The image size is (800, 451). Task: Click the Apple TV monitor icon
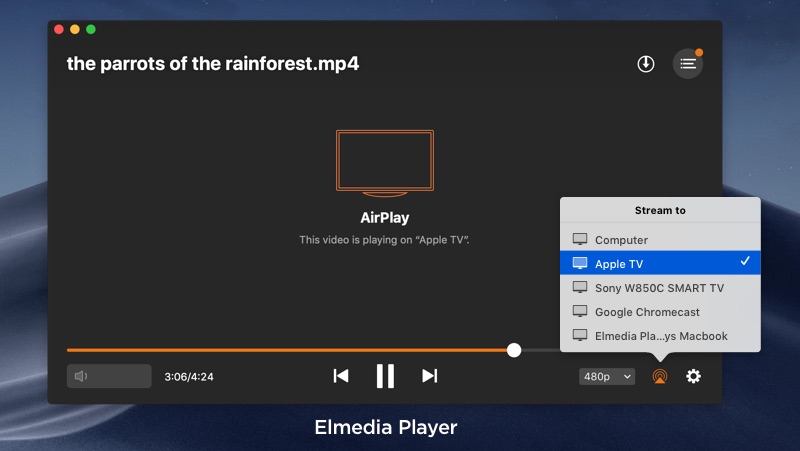click(x=580, y=263)
